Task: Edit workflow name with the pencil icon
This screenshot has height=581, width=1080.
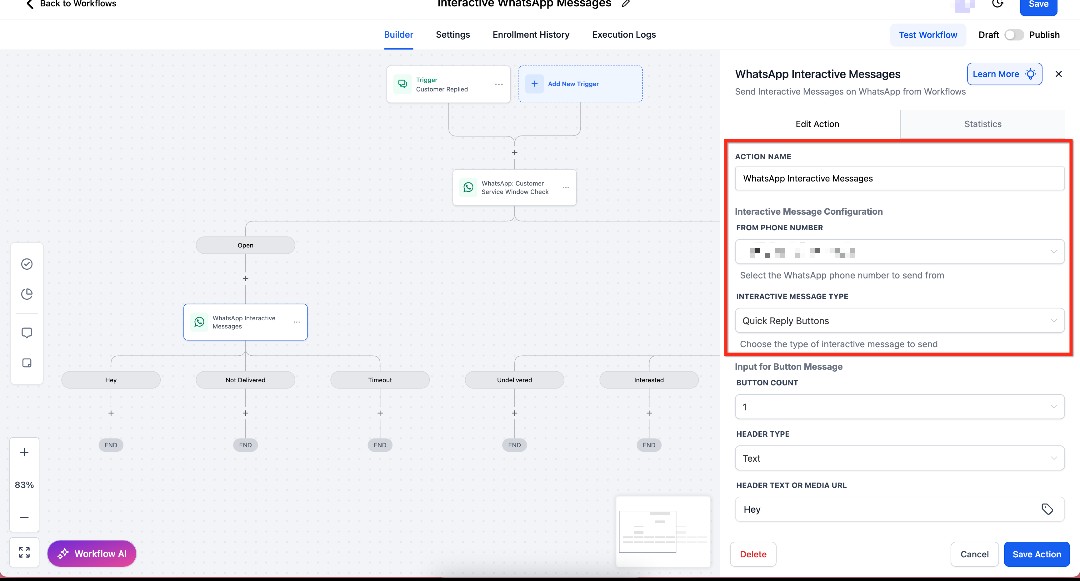Action: [625, 3]
